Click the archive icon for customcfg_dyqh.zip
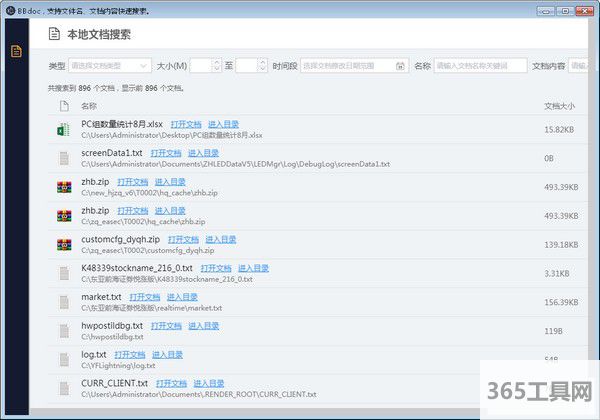This screenshot has width=600, height=420. [63, 244]
